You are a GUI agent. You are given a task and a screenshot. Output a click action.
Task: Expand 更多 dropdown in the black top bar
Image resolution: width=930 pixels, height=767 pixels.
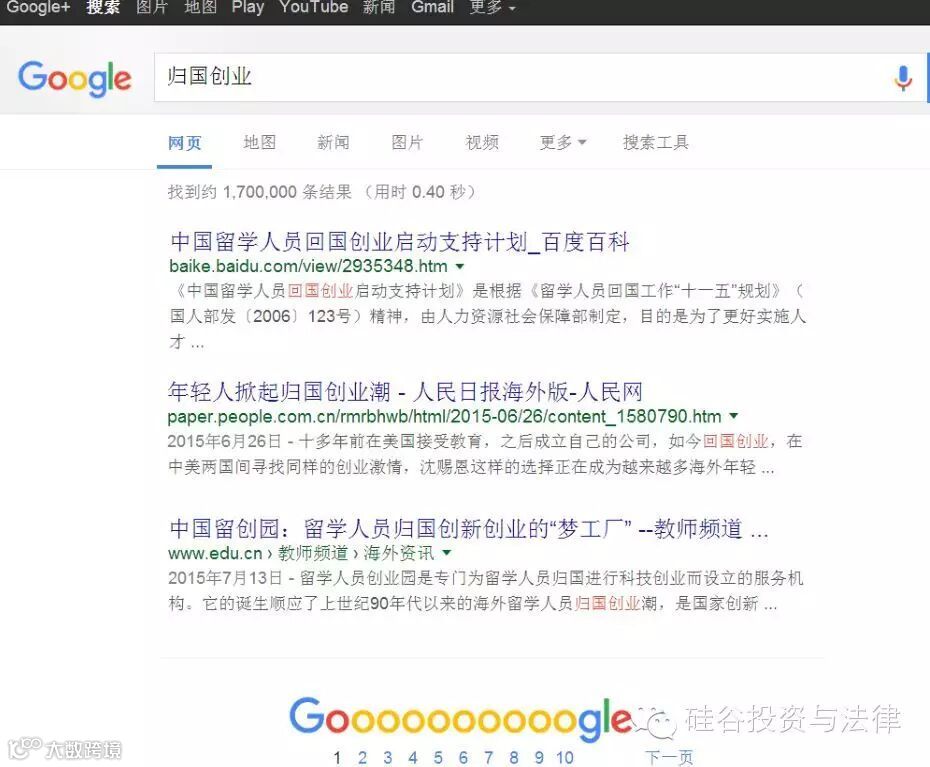pos(492,8)
